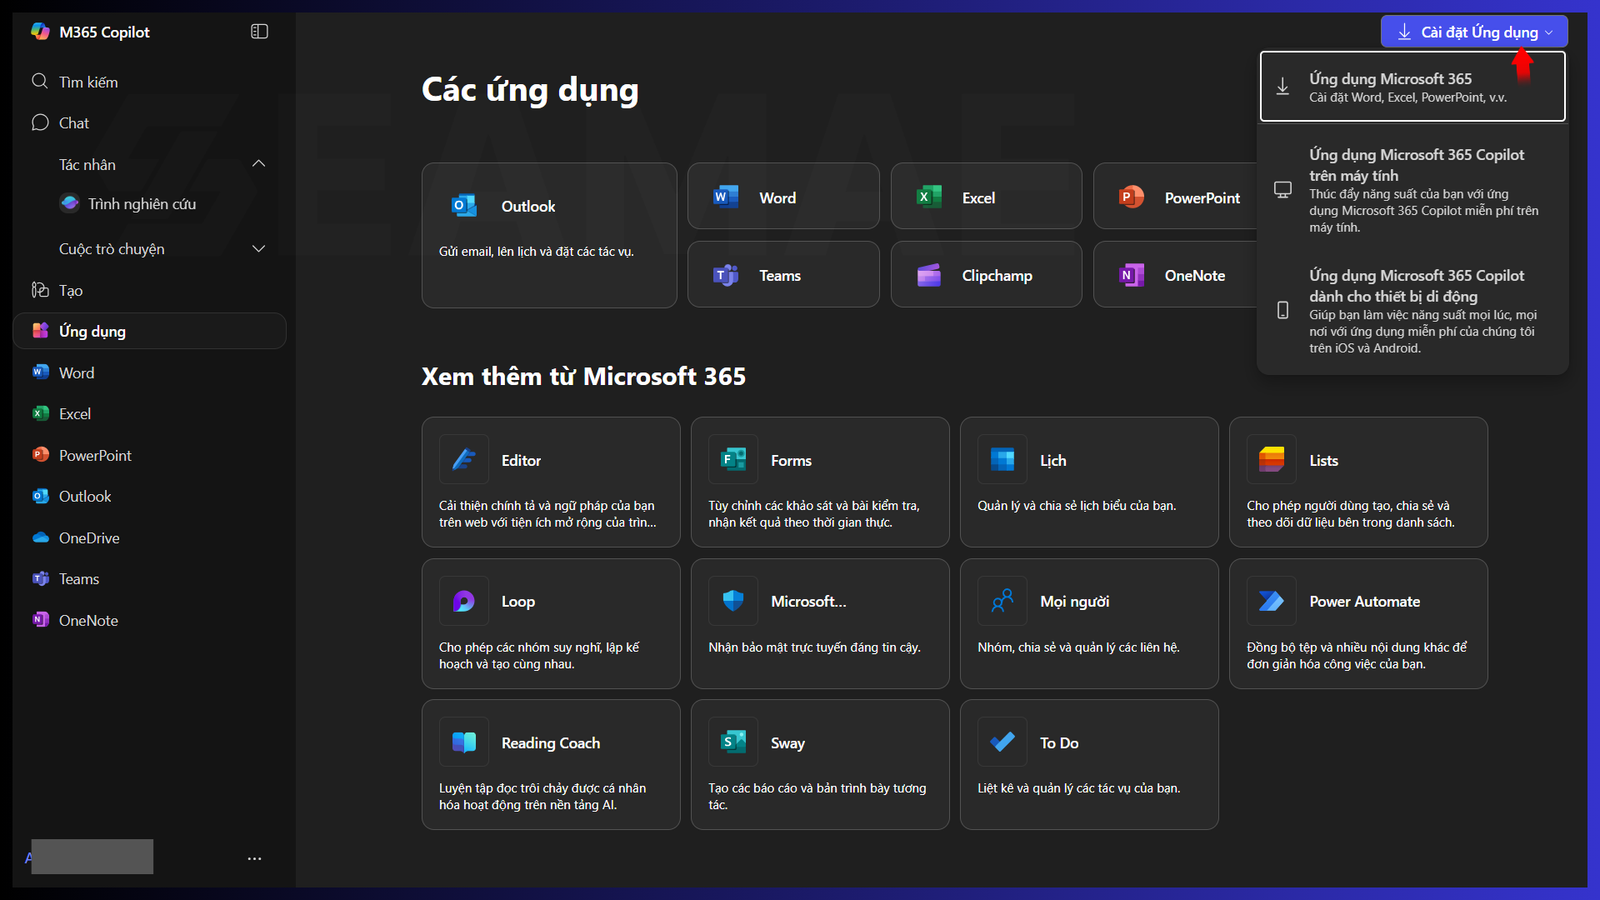Click the Forms app icon
This screenshot has height=900, width=1600.
tap(733, 460)
